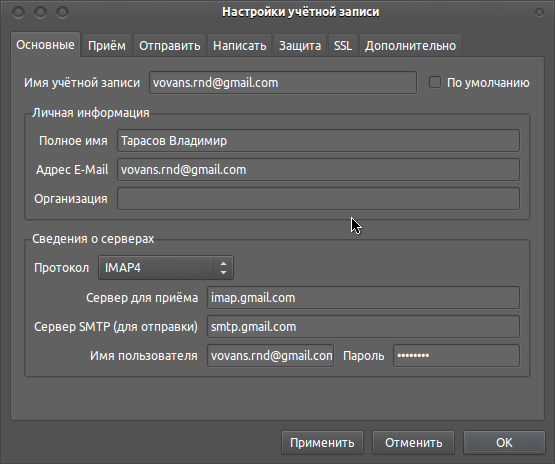Click the Применить button
Screen dimensions: 555x464
(322, 442)
